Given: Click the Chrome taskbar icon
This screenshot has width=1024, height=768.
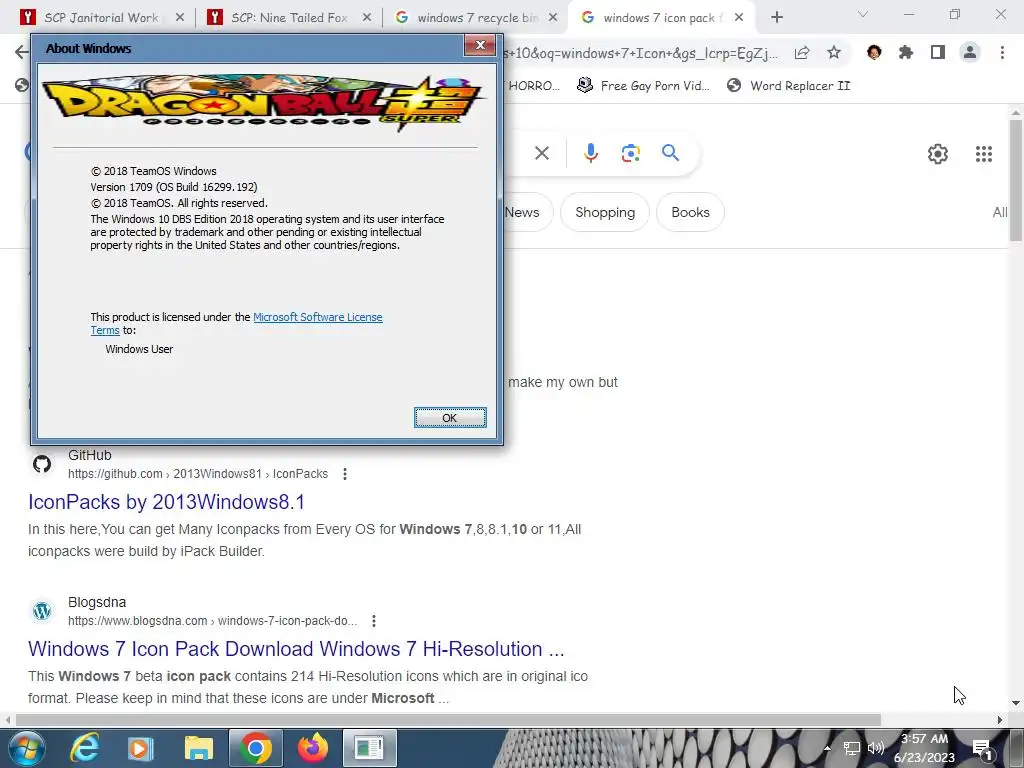Looking at the screenshot, I should [x=255, y=748].
